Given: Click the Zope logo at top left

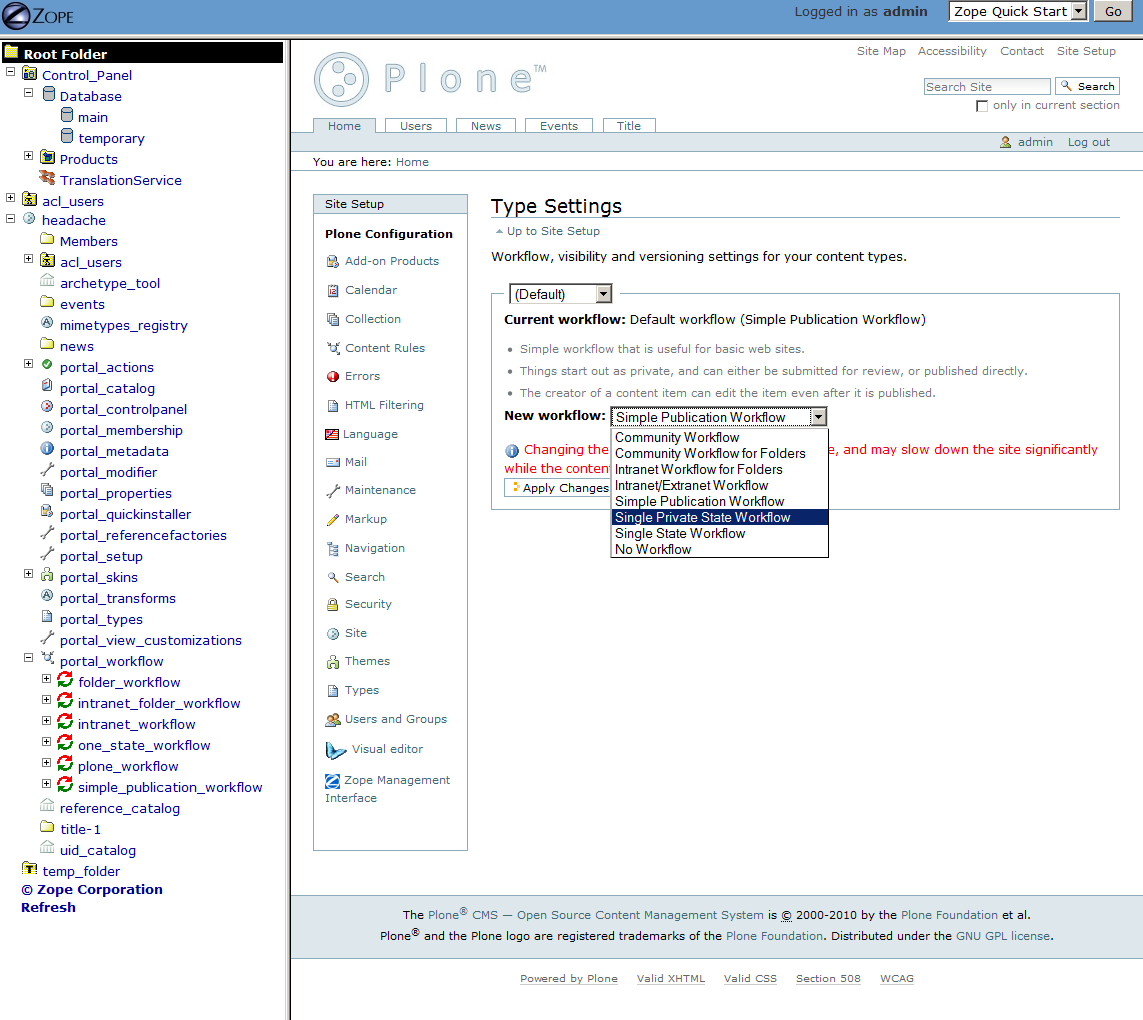Looking at the screenshot, I should tap(38, 16).
